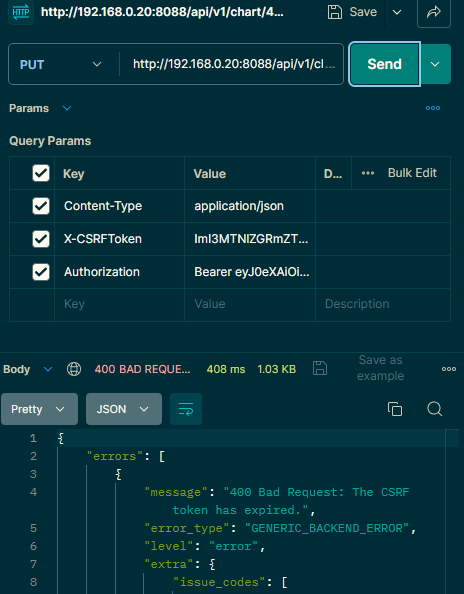The height and width of the screenshot is (594, 464).
Task: Open the JSON language dropdown
Action: pos(124,409)
